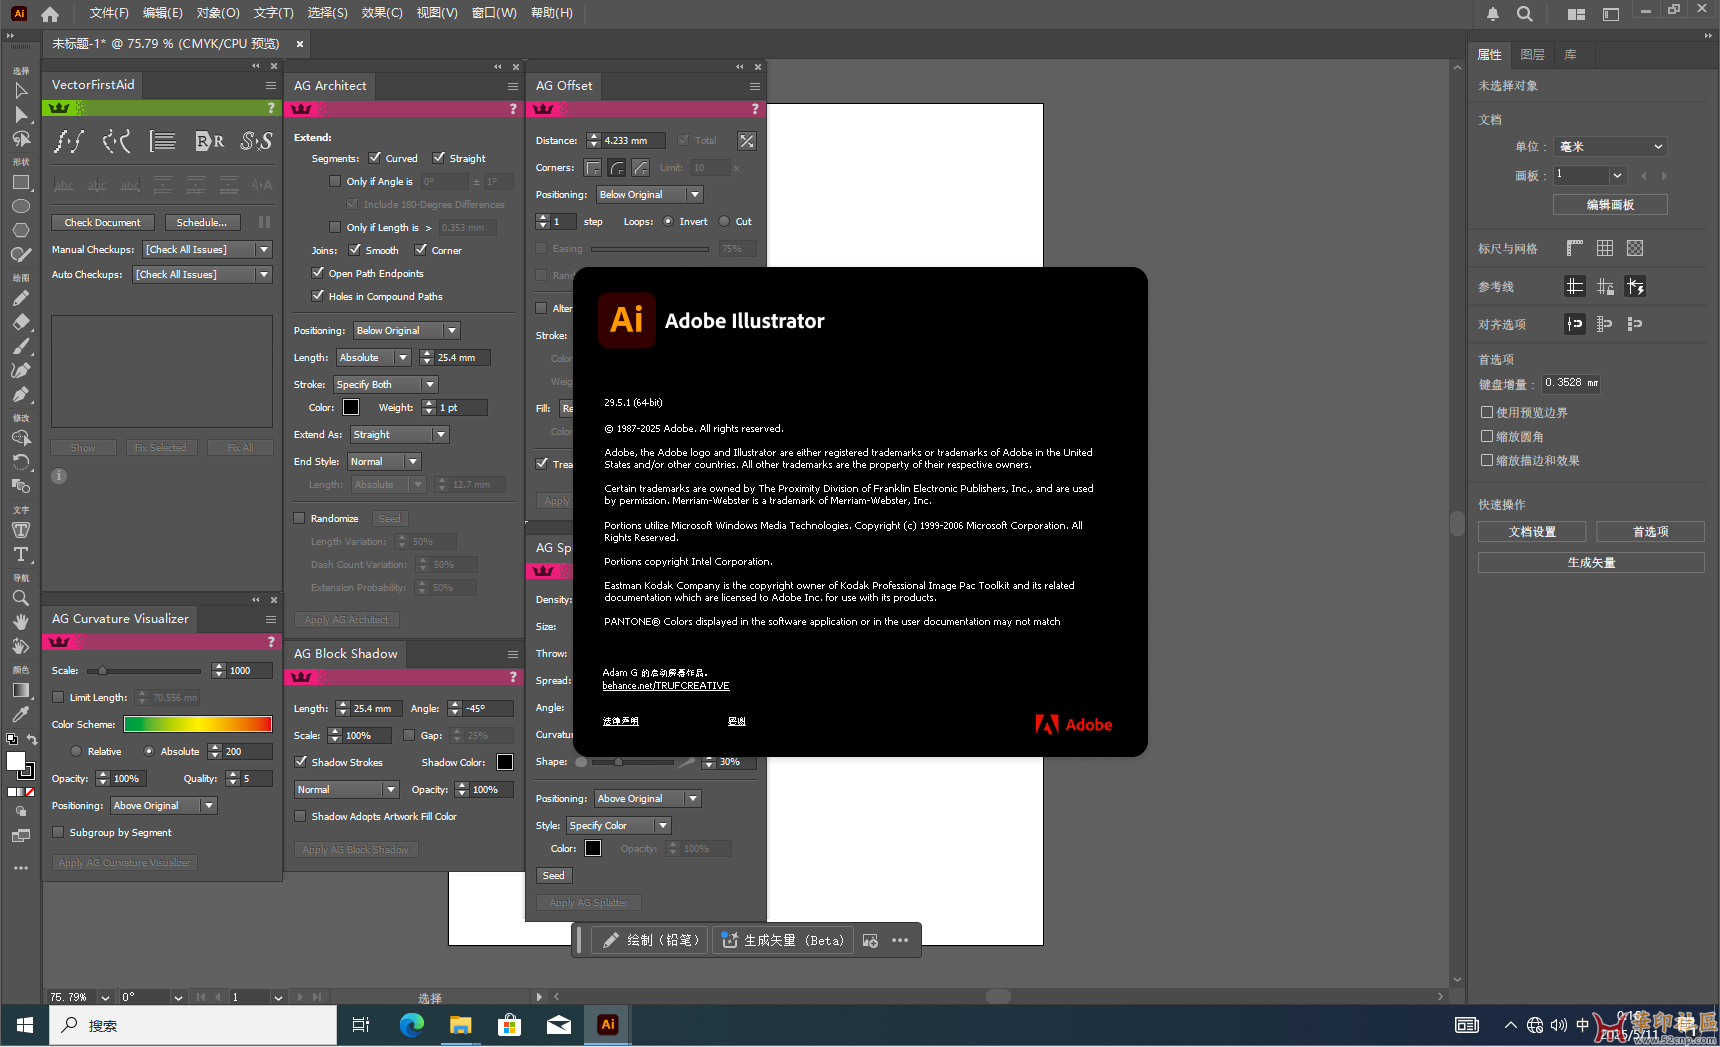The width and height of the screenshot is (1720, 1047).
Task: Select the Relative radio button
Action: click(x=76, y=751)
